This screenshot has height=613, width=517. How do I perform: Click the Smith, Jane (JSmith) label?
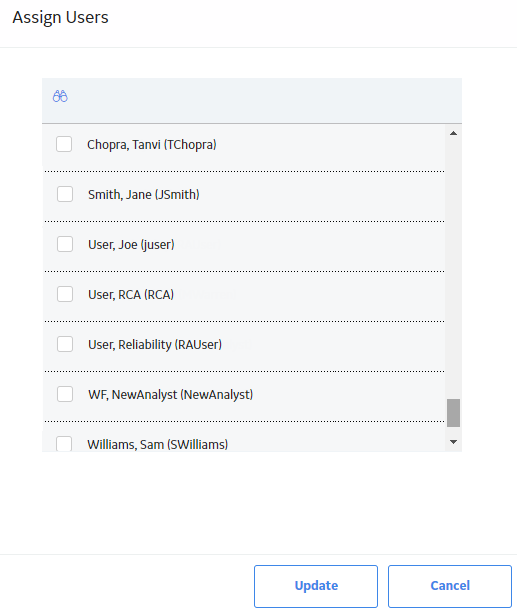point(144,195)
